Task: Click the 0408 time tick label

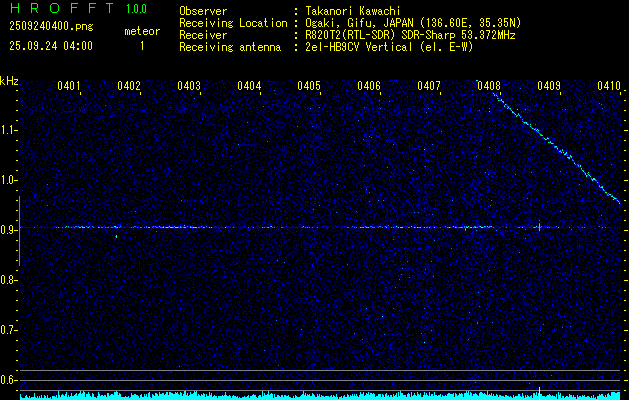Action: [x=489, y=85]
